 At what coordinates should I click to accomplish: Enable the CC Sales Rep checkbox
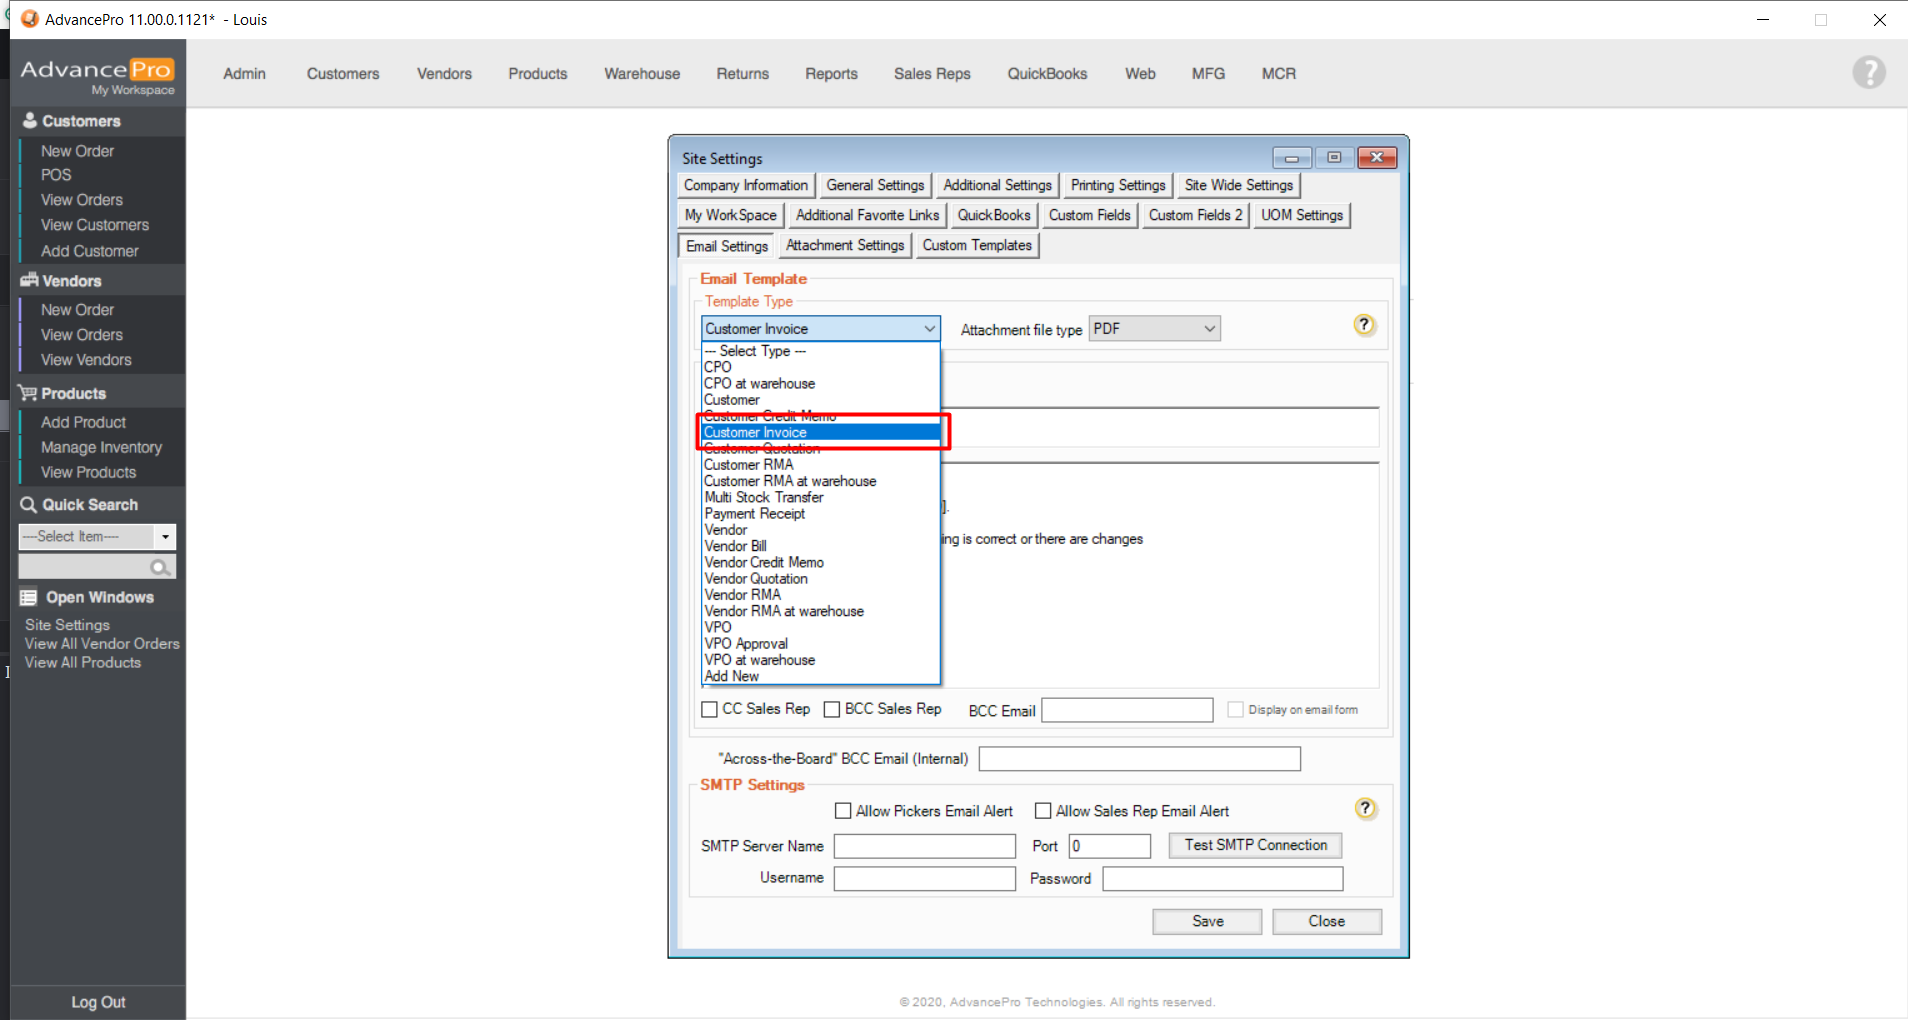pyautogui.click(x=710, y=709)
